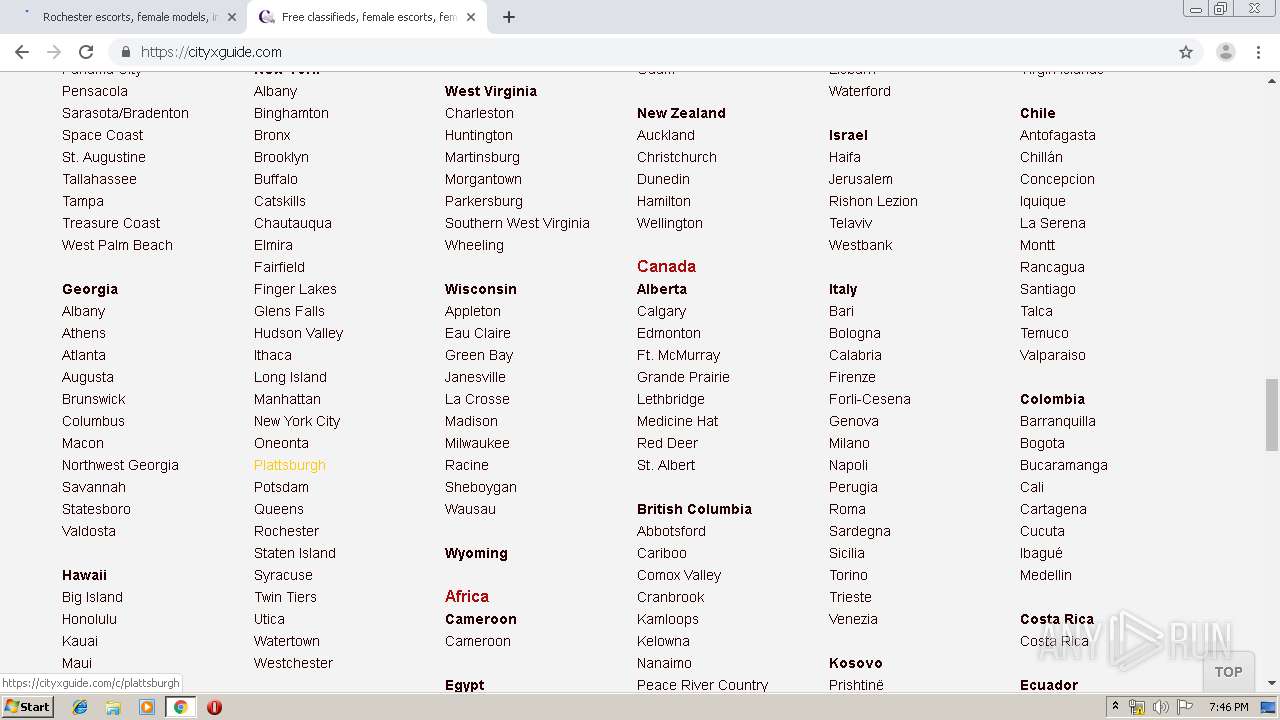Open the Brooklyn link

click(x=281, y=157)
